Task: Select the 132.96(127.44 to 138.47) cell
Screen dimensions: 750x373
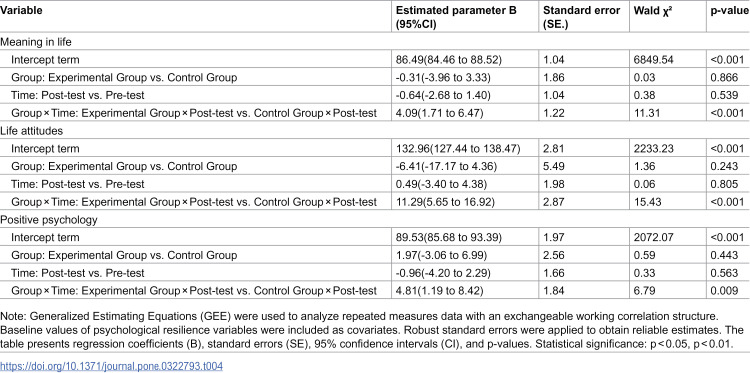Action: [457, 149]
